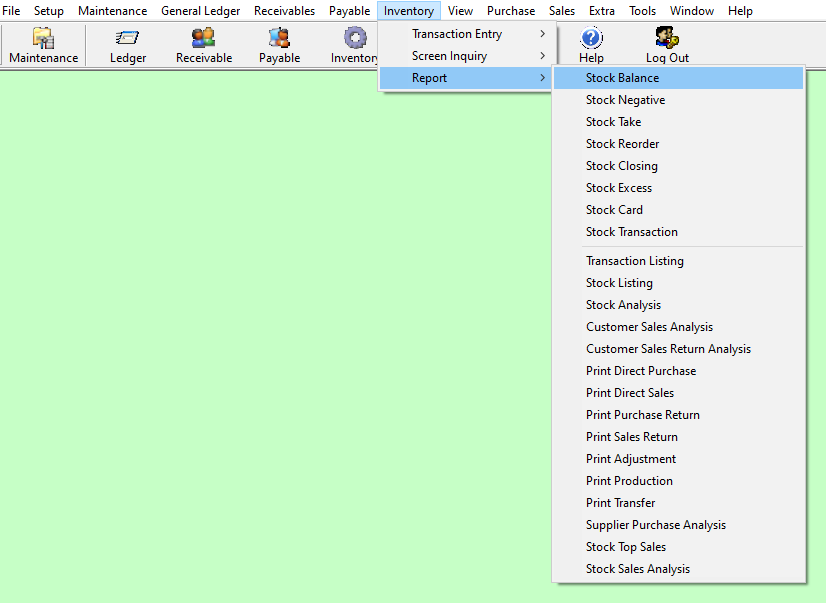The width and height of the screenshot is (826, 603).
Task: Open the Stock Analysis report
Action: tap(678, 305)
